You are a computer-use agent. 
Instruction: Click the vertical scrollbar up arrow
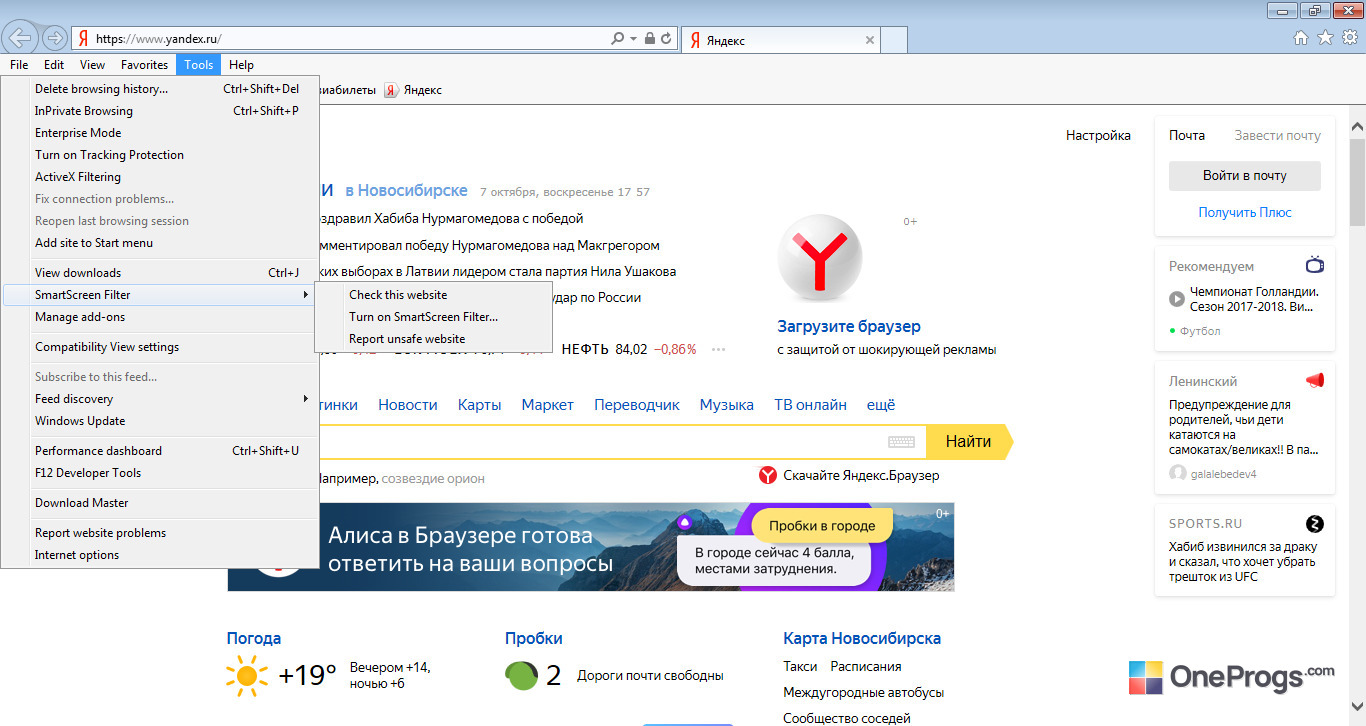[x=1357, y=127]
